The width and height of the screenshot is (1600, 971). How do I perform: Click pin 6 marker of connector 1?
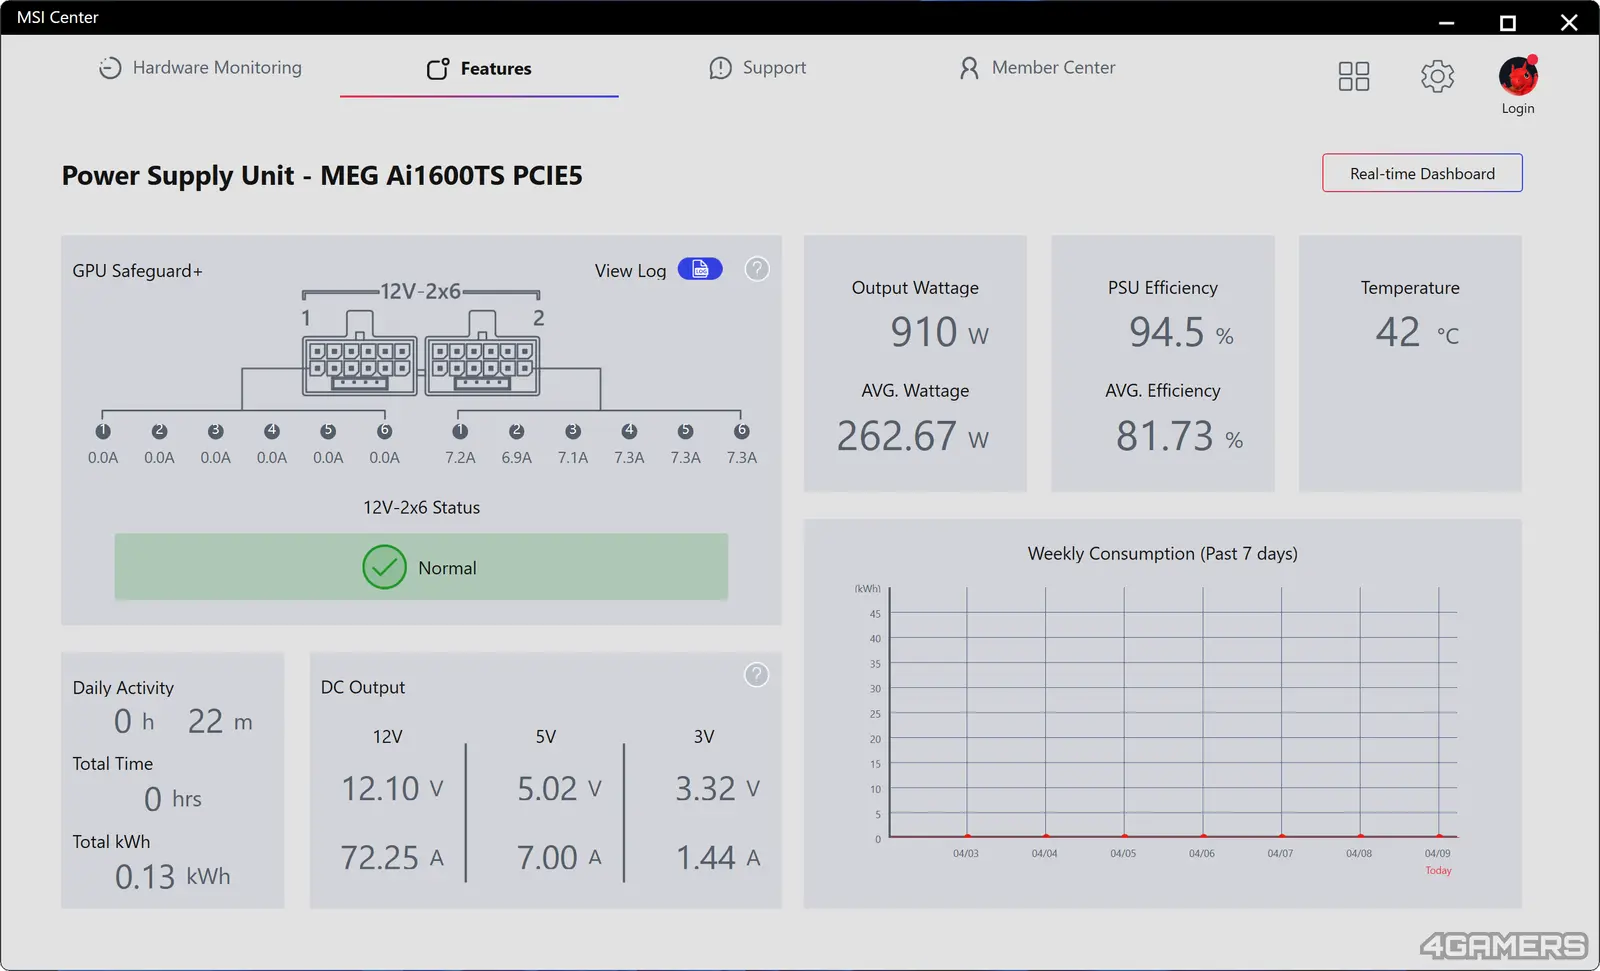pyautogui.click(x=384, y=431)
